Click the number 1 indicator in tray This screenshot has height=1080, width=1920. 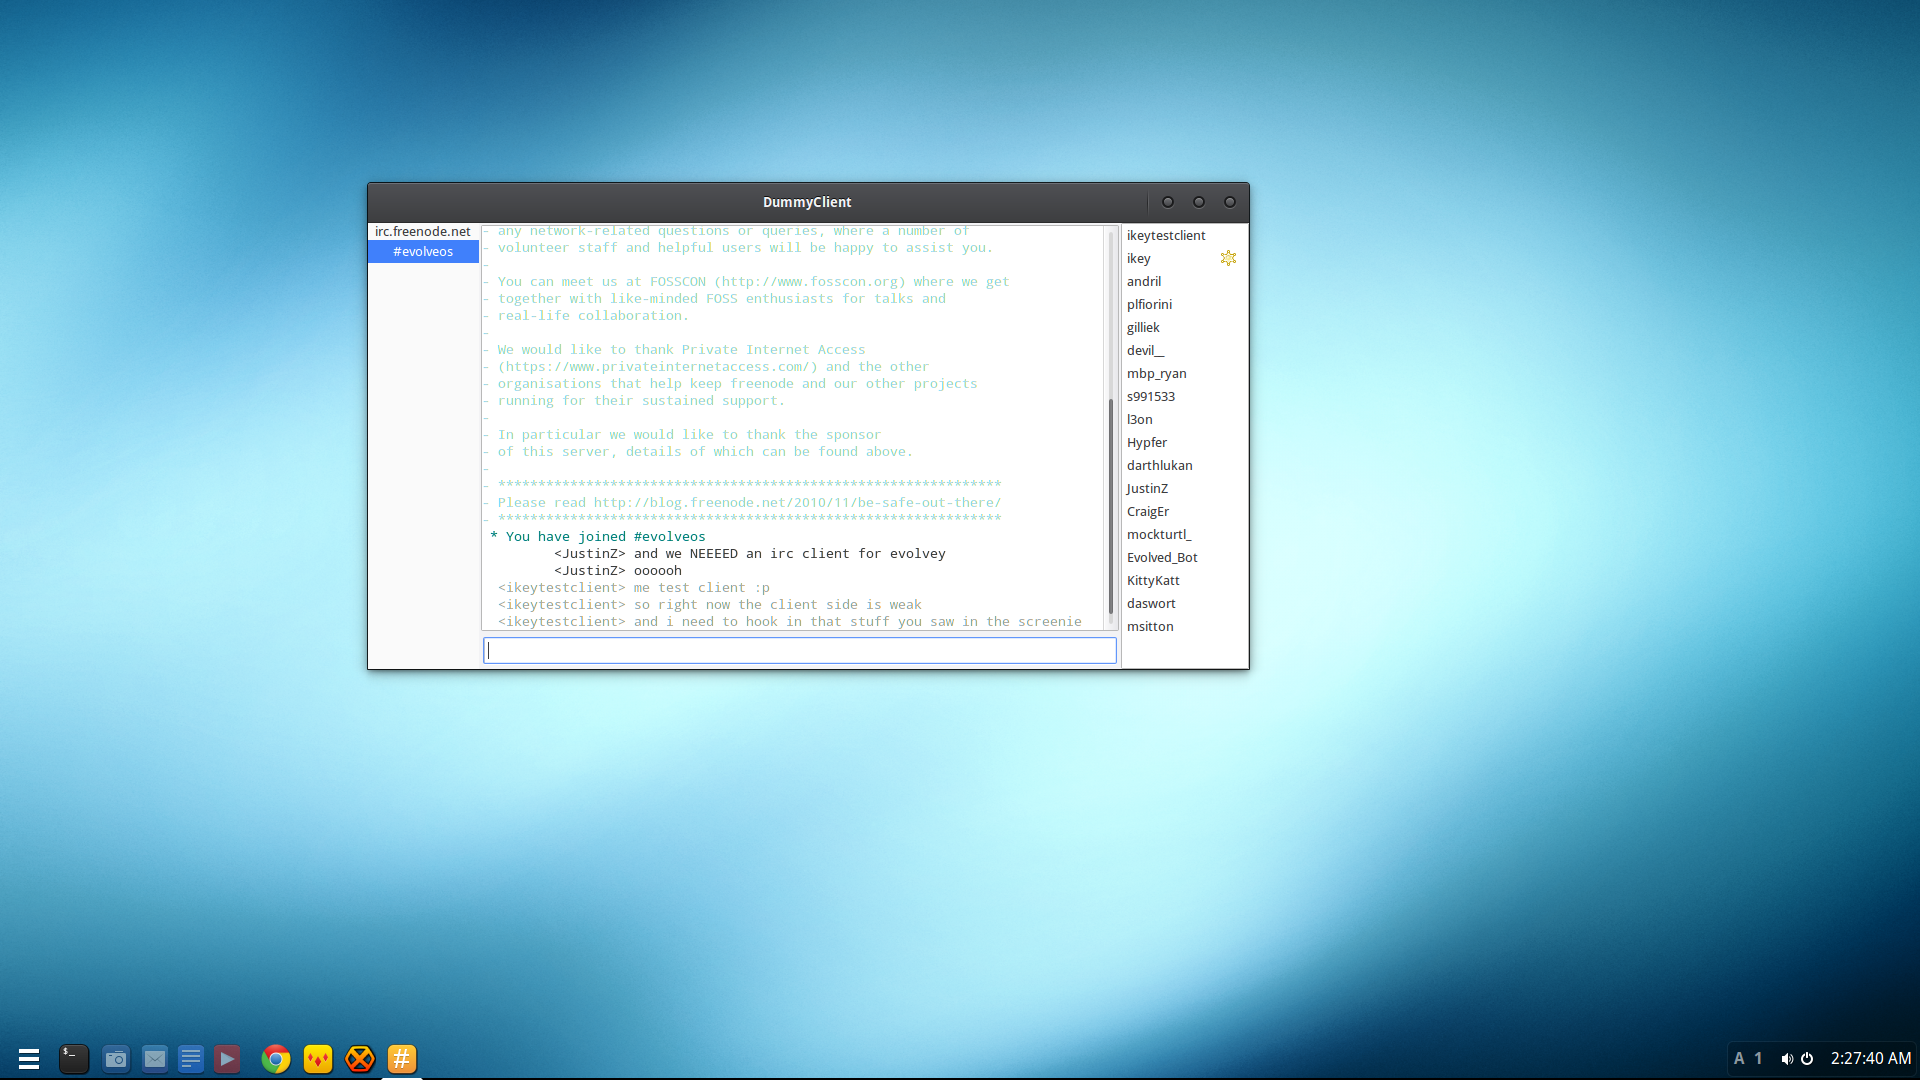point(1758,1058)
